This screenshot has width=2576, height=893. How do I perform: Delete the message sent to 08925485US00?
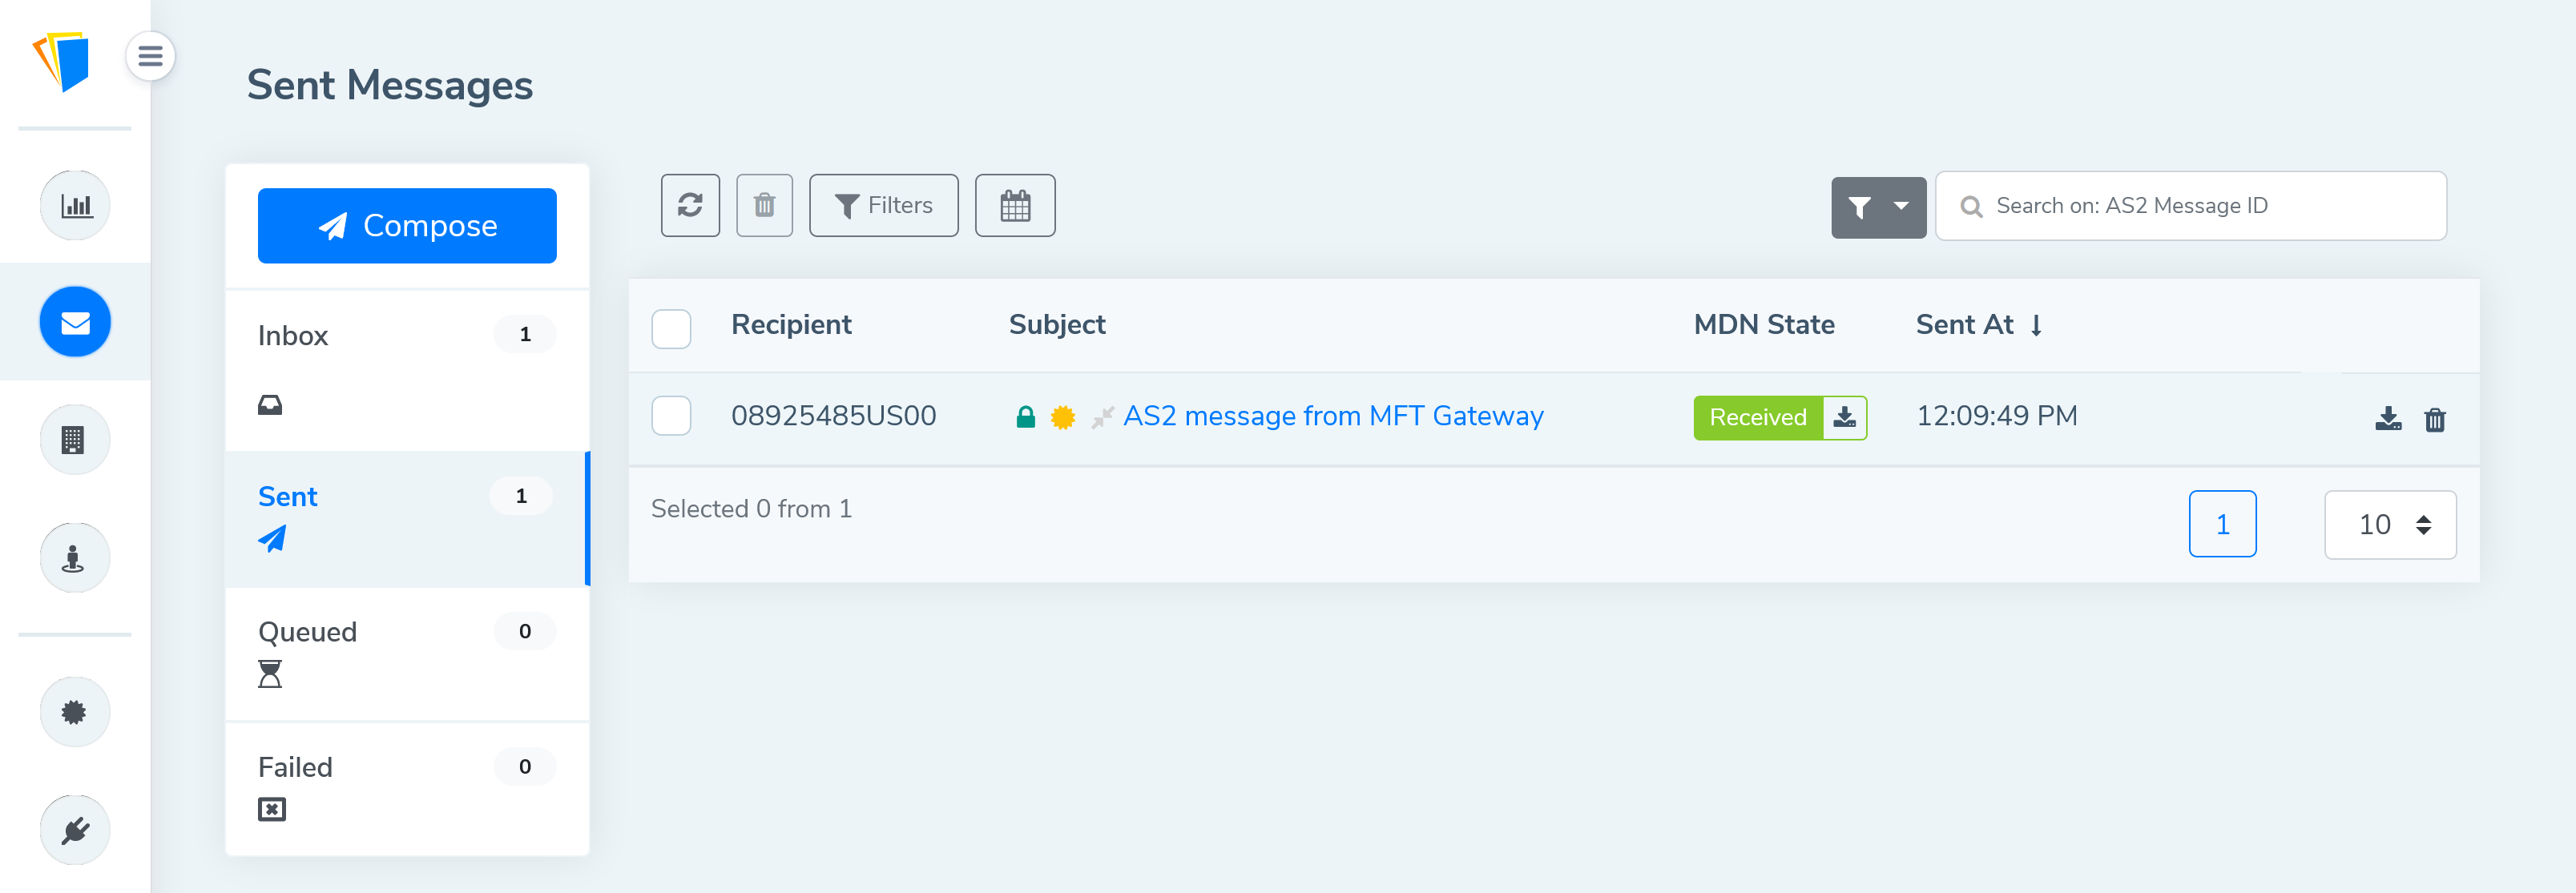2435,419
